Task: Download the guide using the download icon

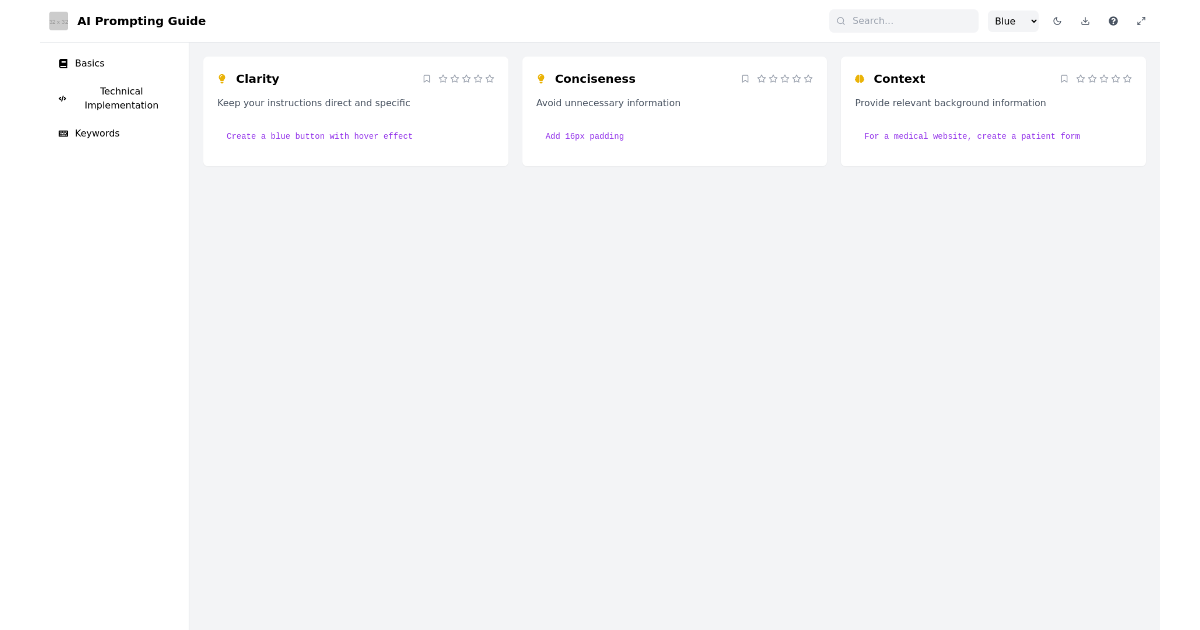Action: tap(1085, 20)
